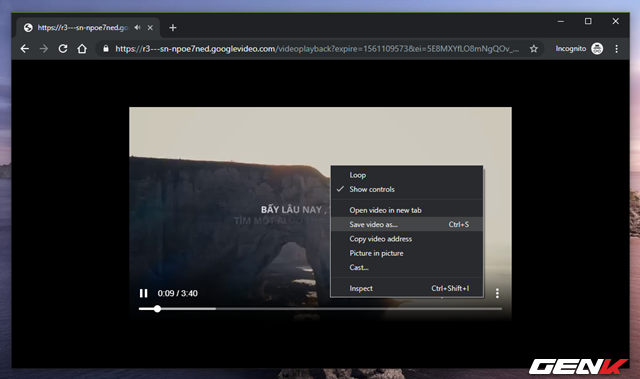
Task: Choose Loop in the context menu
Action: (x=407, y=175)
